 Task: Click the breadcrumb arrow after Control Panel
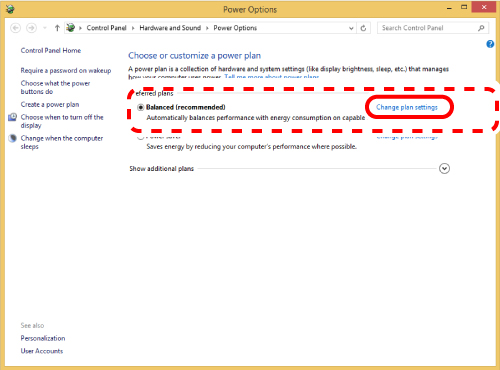[x=133, y=28]
